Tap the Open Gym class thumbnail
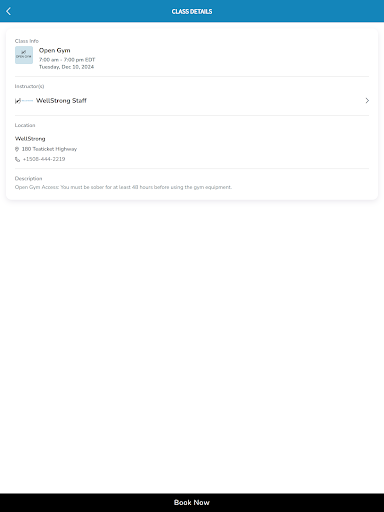384x512 pixels. [x=24, y=55]
